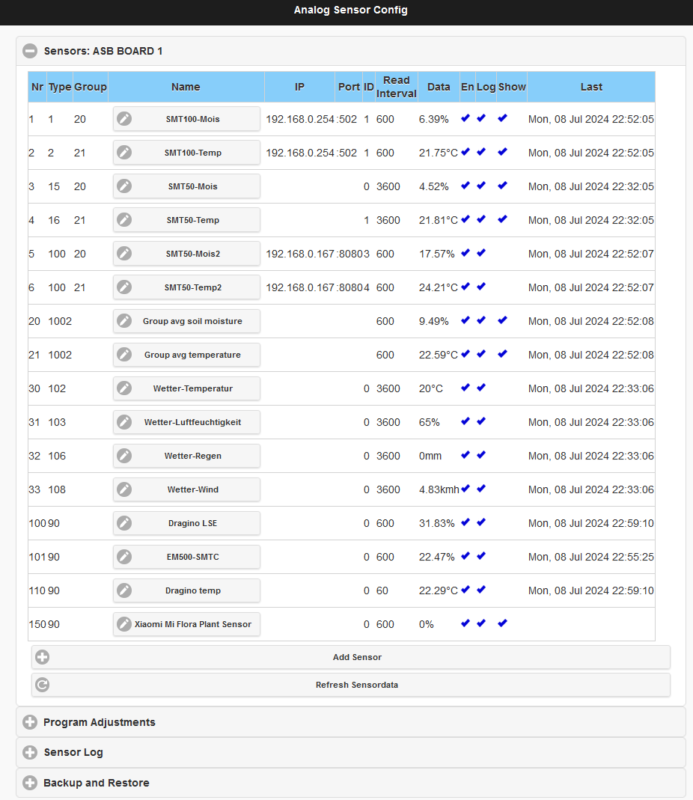
Task: Click the Last column header
Action: click(591, 87)
